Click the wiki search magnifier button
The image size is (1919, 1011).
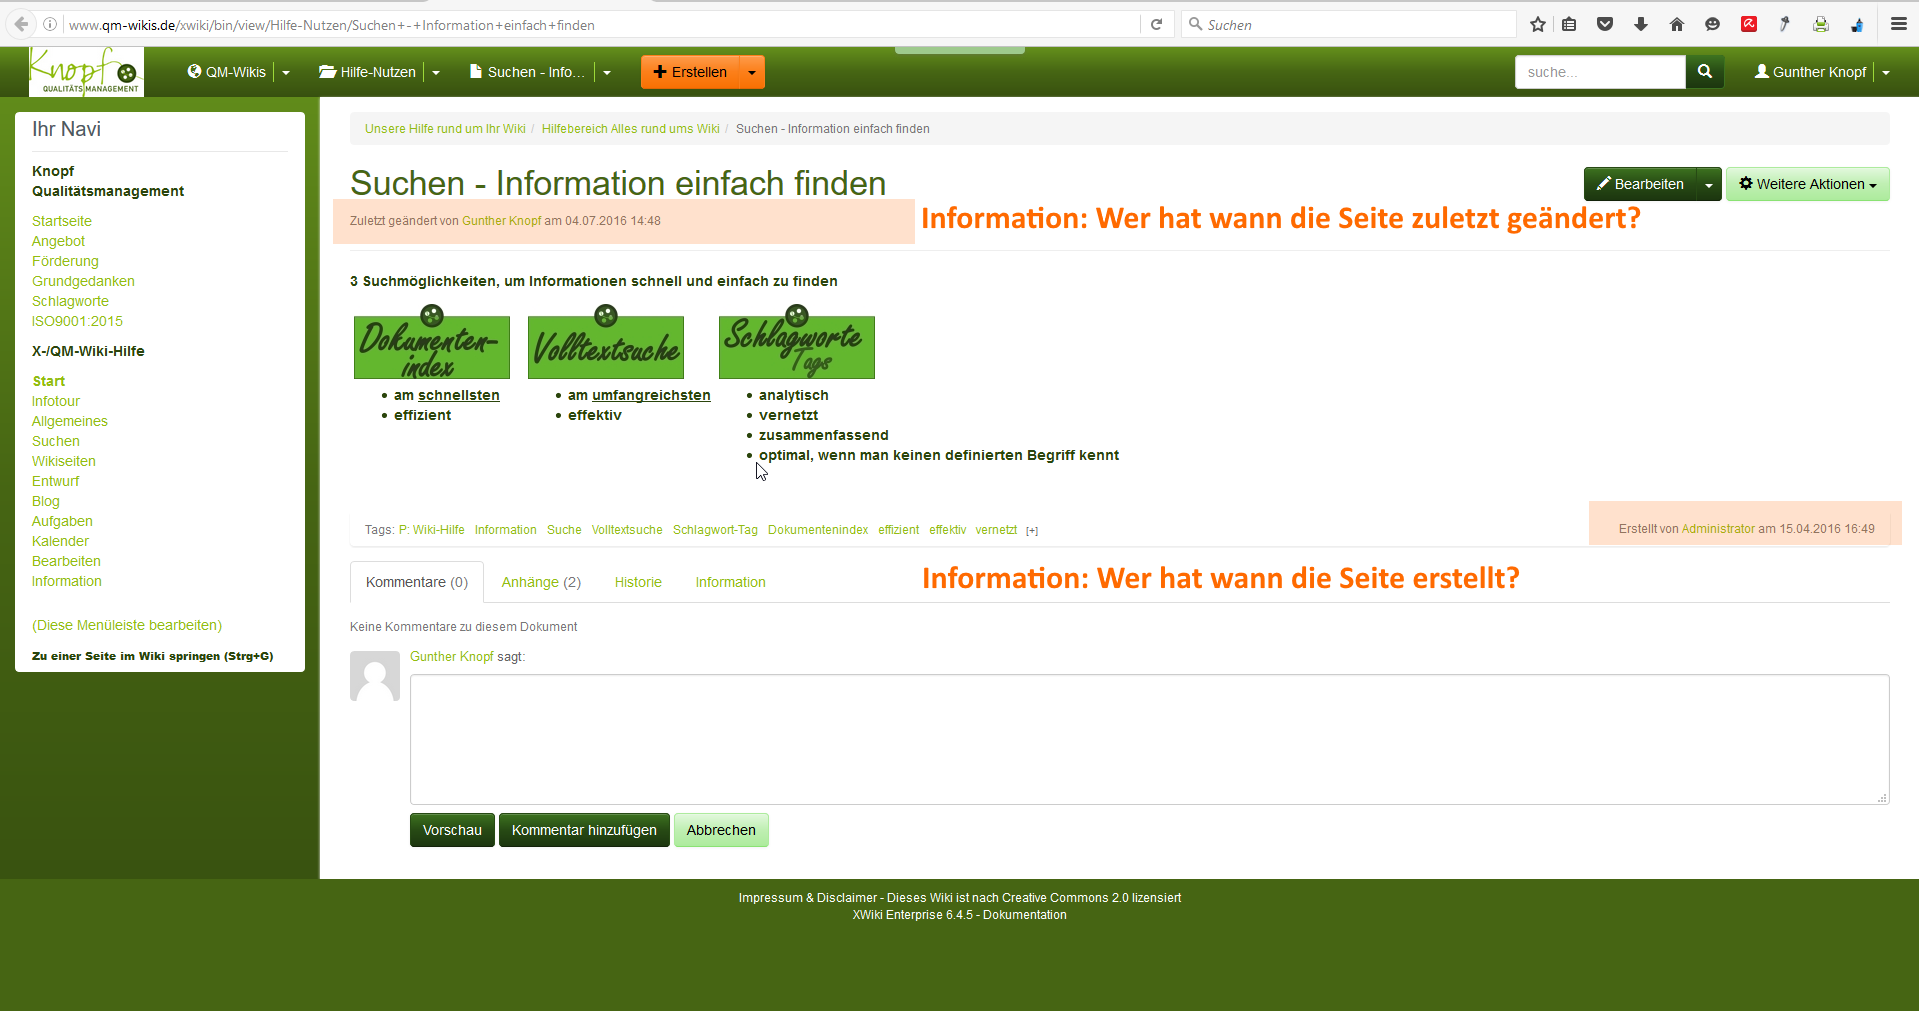(x=1705, y=72)
